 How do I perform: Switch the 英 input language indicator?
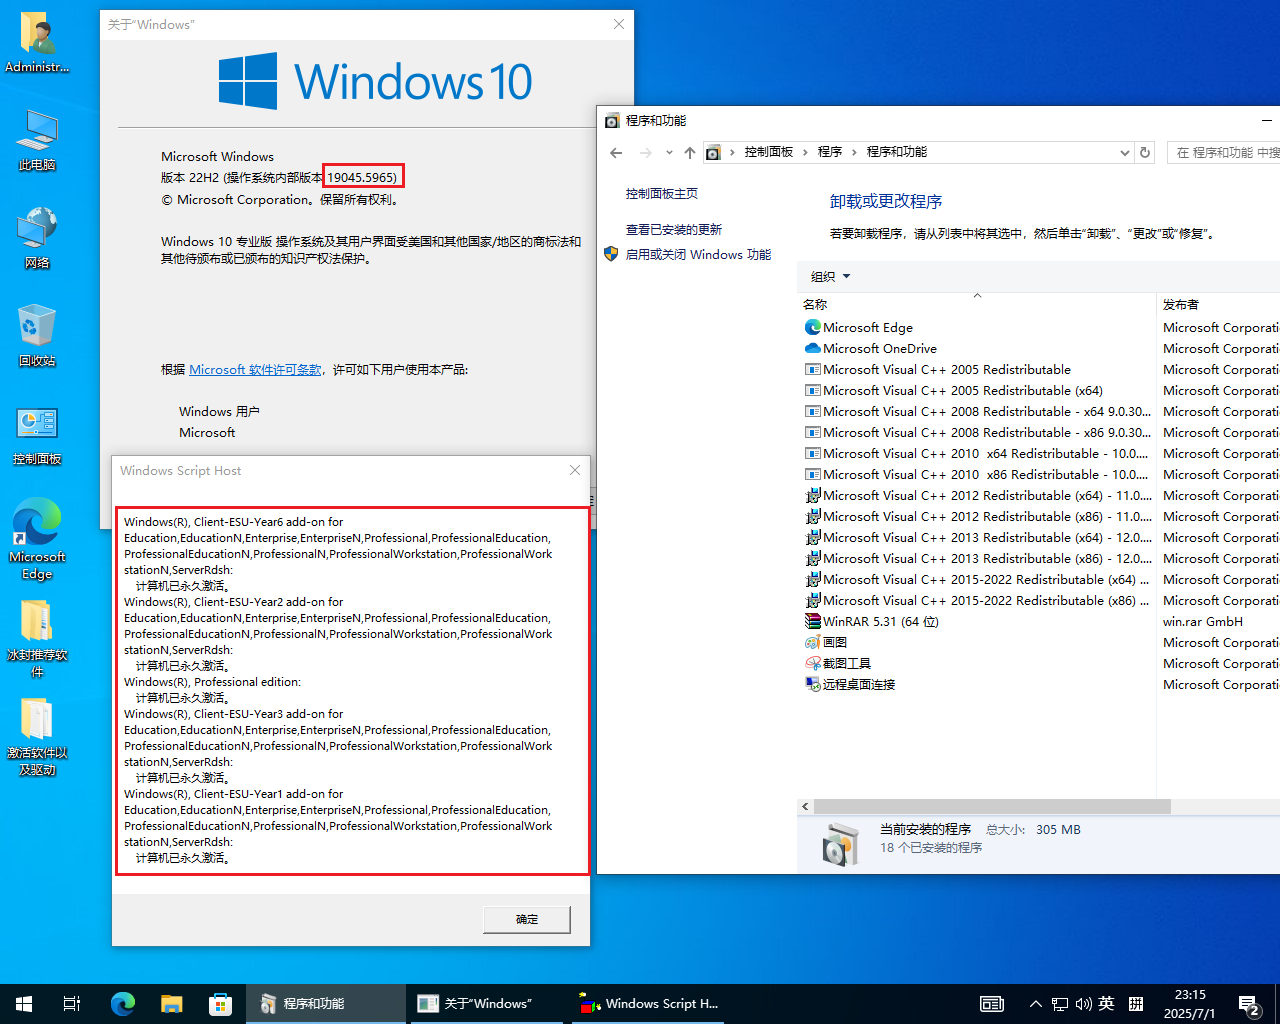pos(1106,1004)
